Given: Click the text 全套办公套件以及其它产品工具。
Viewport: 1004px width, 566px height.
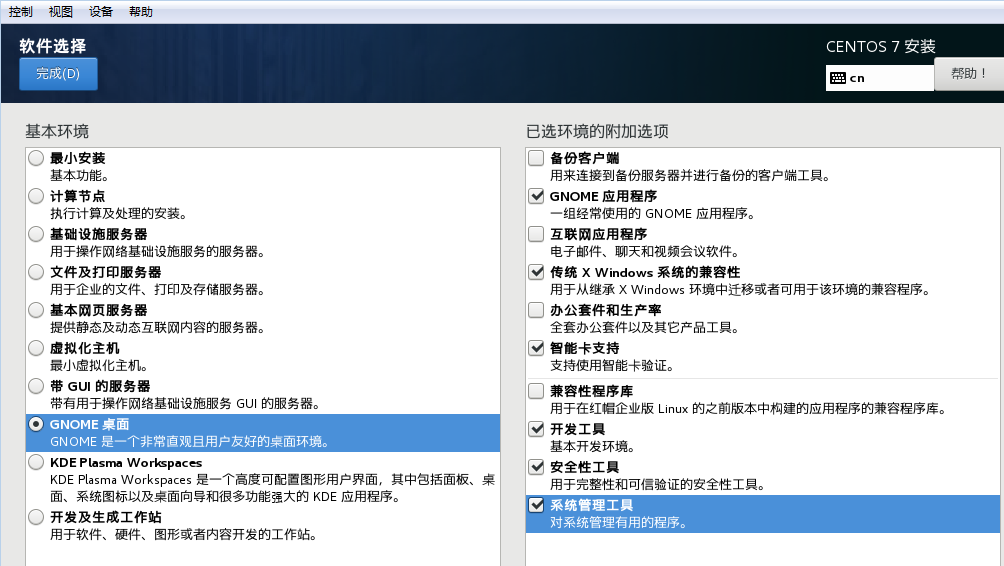Looking at the screenshot, I should pyautogui.click(x=645, y=327).
